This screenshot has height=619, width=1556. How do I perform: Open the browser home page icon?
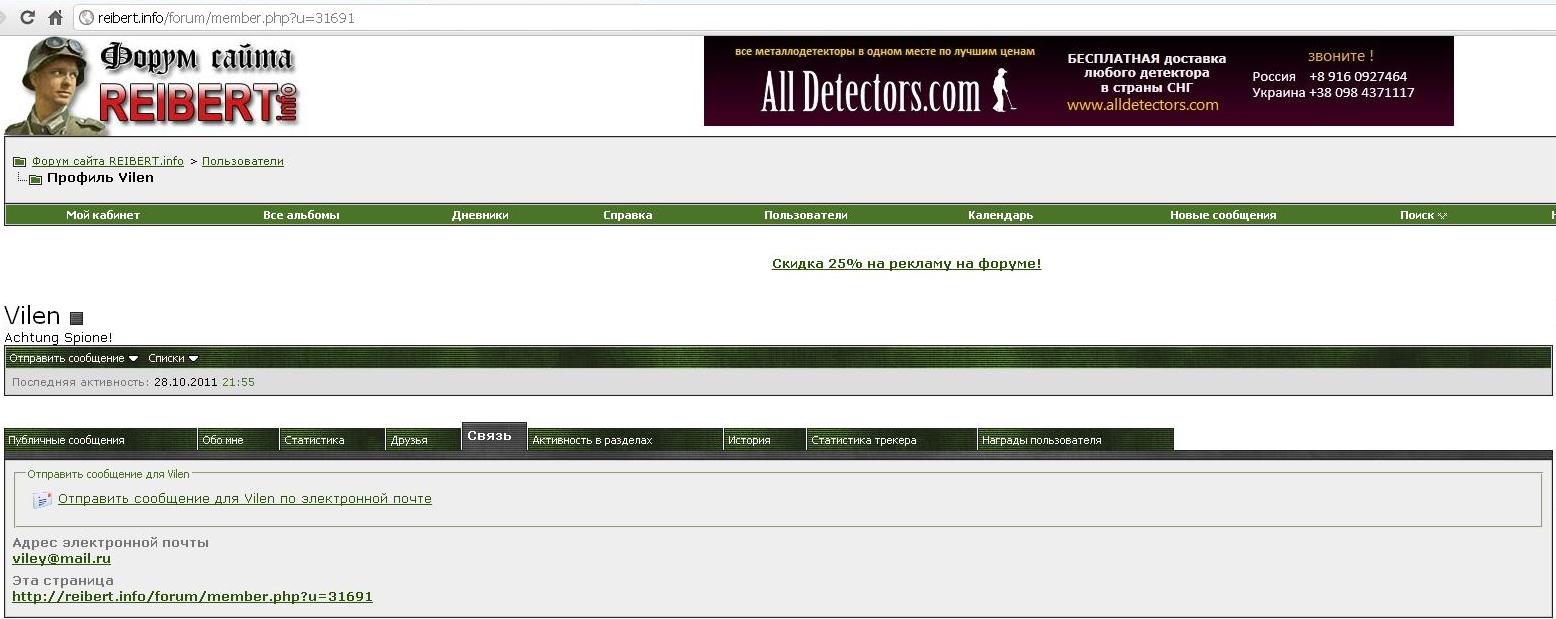[x=57, y=17]
